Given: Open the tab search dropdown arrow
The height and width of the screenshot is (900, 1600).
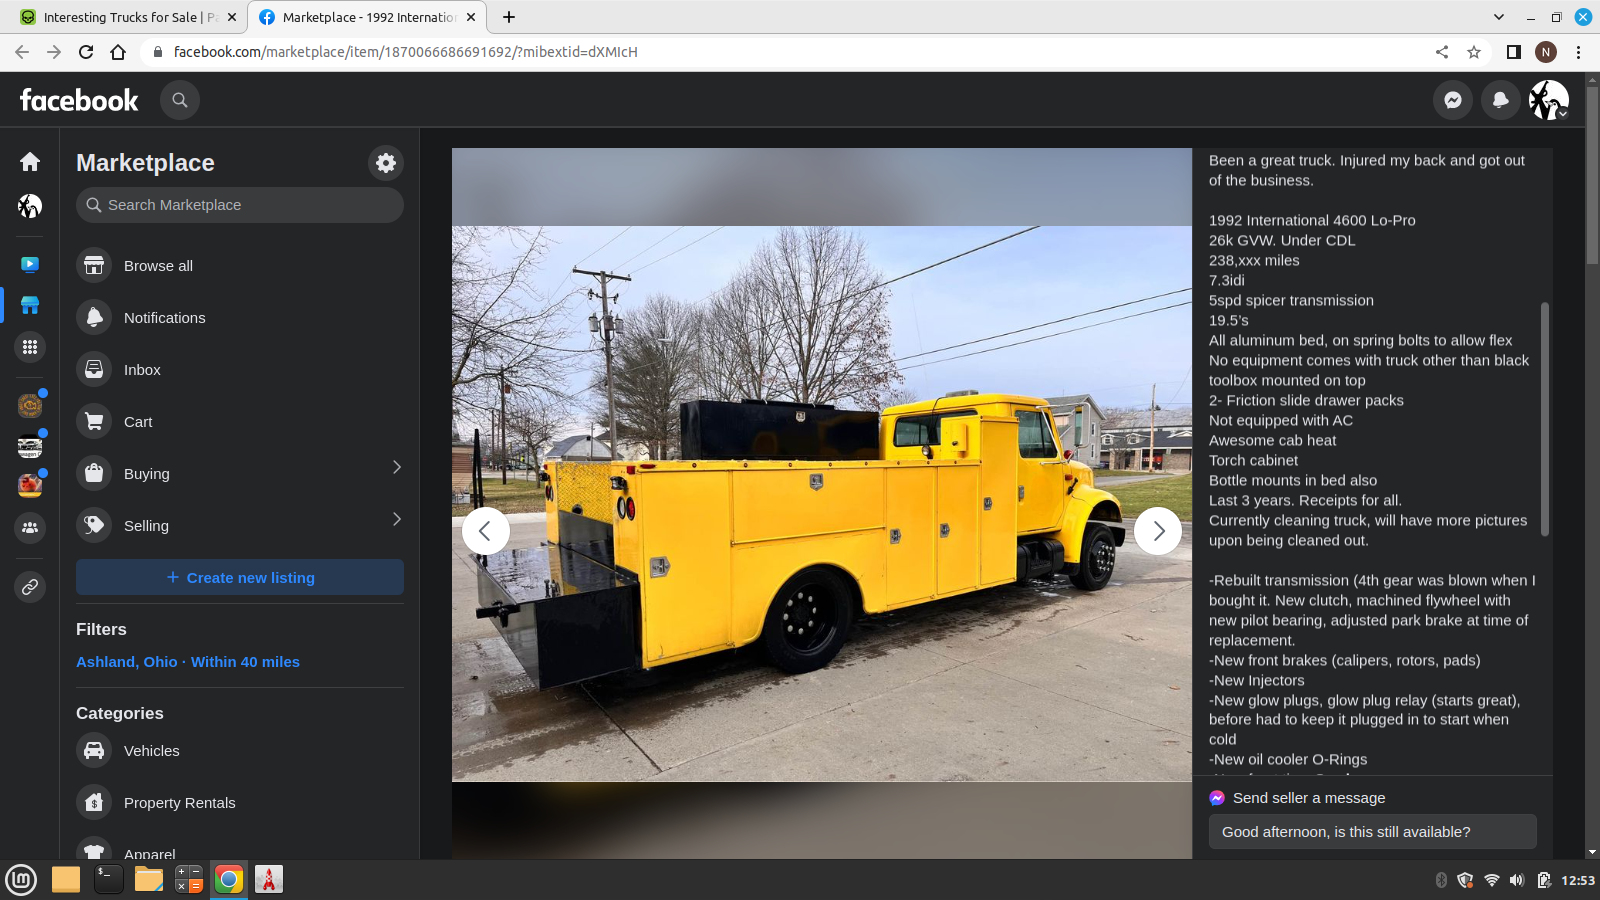Looking at the screenshot, I should coord(1498,17).
